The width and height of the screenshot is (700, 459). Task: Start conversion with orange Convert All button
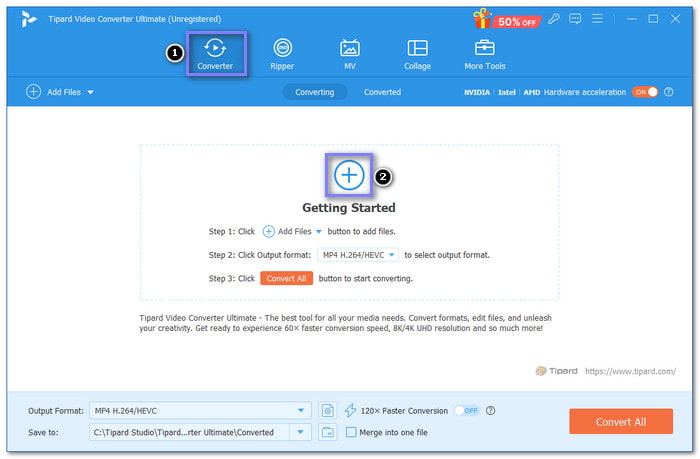click(621, 421)
